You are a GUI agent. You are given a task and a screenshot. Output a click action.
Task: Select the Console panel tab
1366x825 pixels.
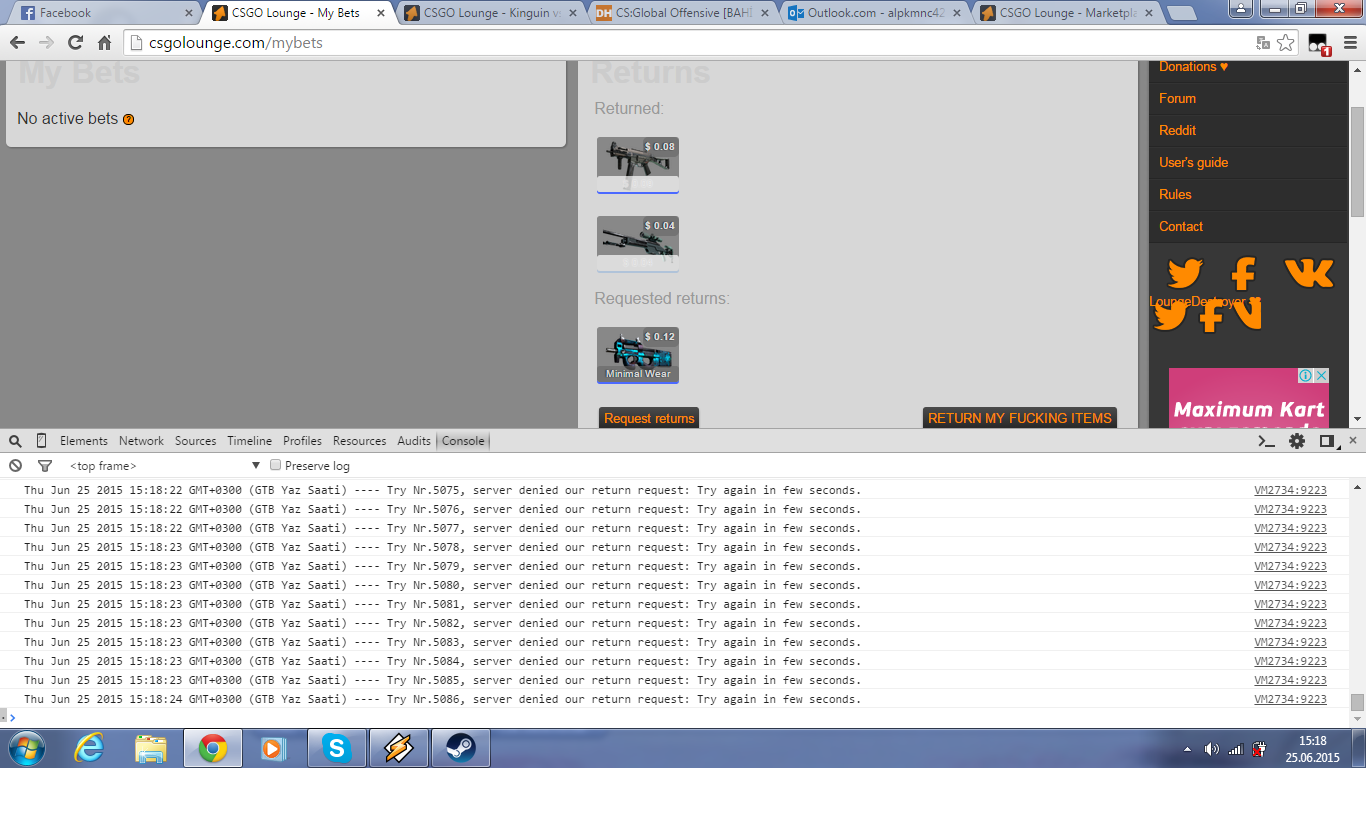pos(463,441)
